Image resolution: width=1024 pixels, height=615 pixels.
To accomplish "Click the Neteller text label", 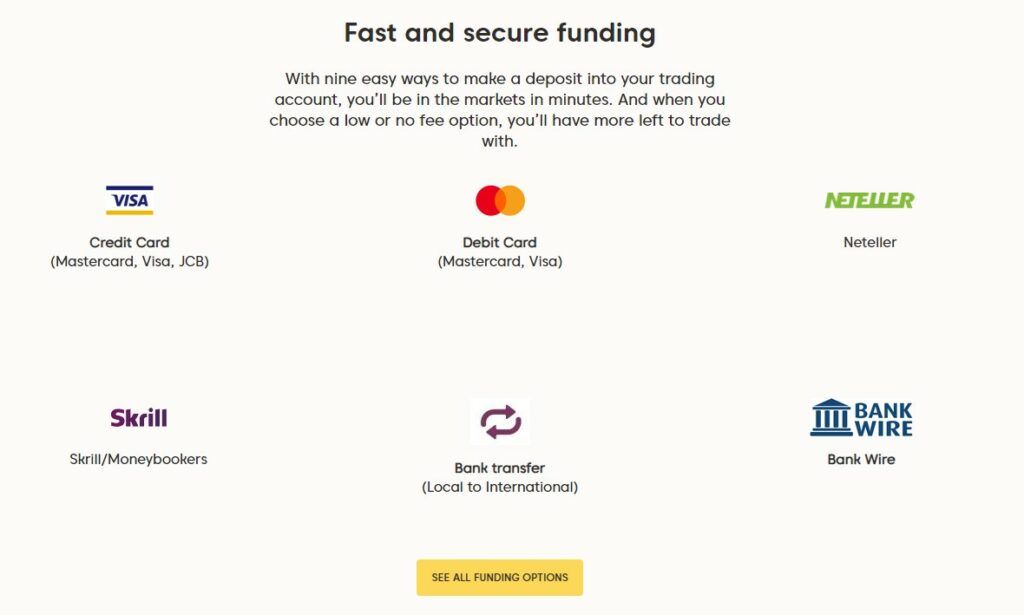I will tap(869, 242).
